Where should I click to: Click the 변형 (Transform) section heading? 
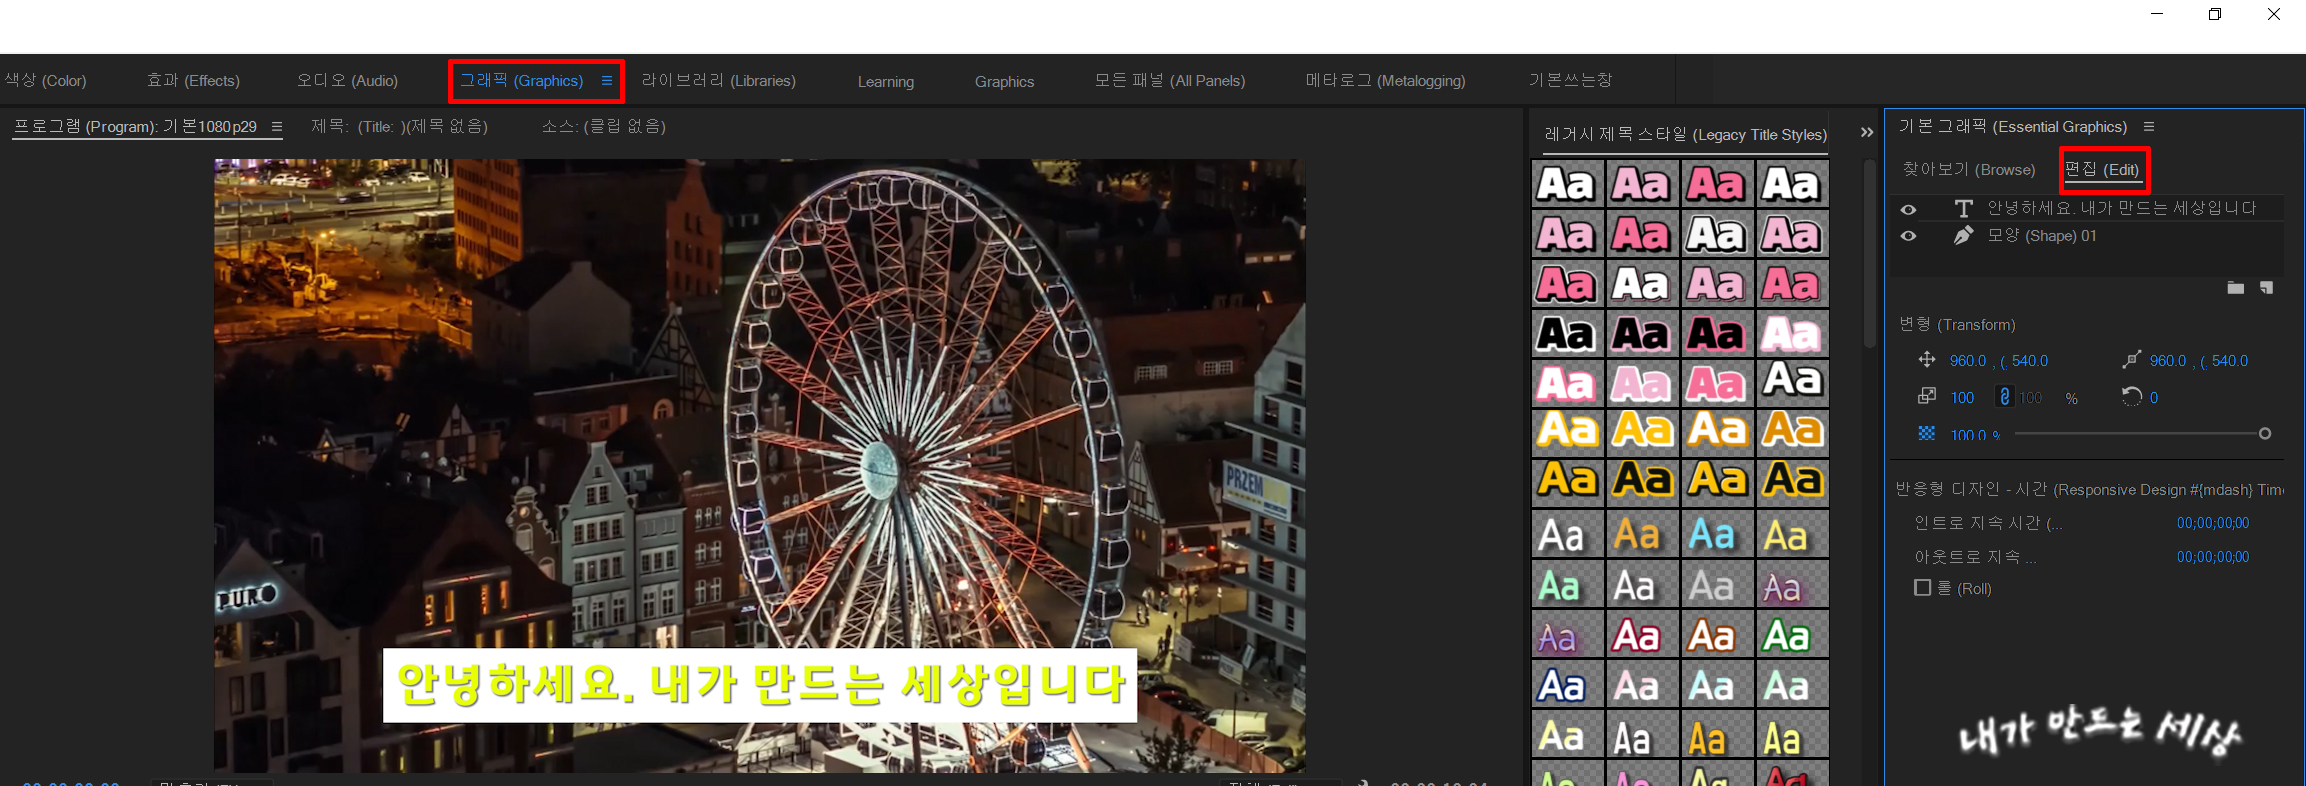tap(1957, 325)
